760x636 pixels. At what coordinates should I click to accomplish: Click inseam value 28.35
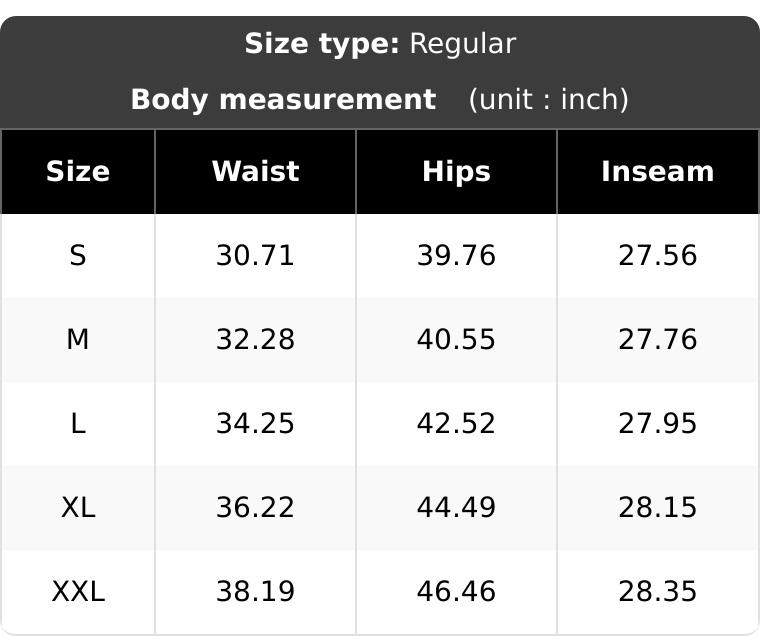tap(658, 591)
